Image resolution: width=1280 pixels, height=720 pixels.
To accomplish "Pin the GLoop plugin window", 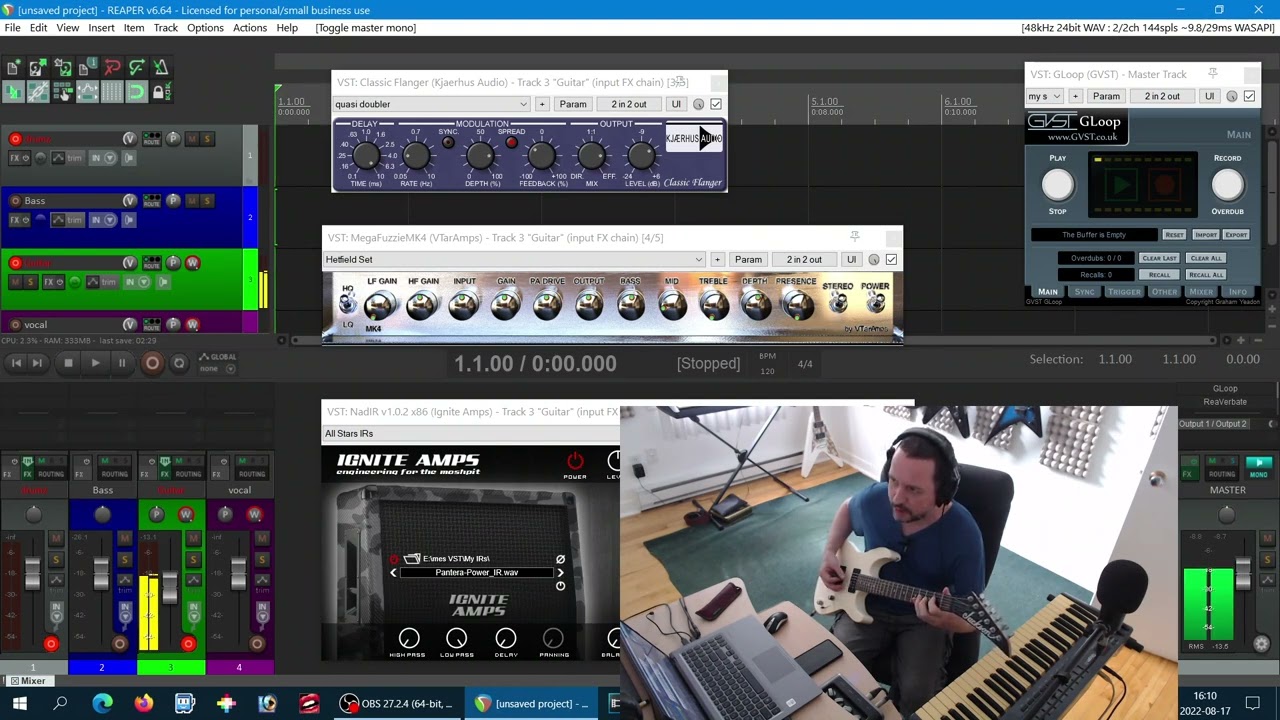I will [x=1213, y=74].
